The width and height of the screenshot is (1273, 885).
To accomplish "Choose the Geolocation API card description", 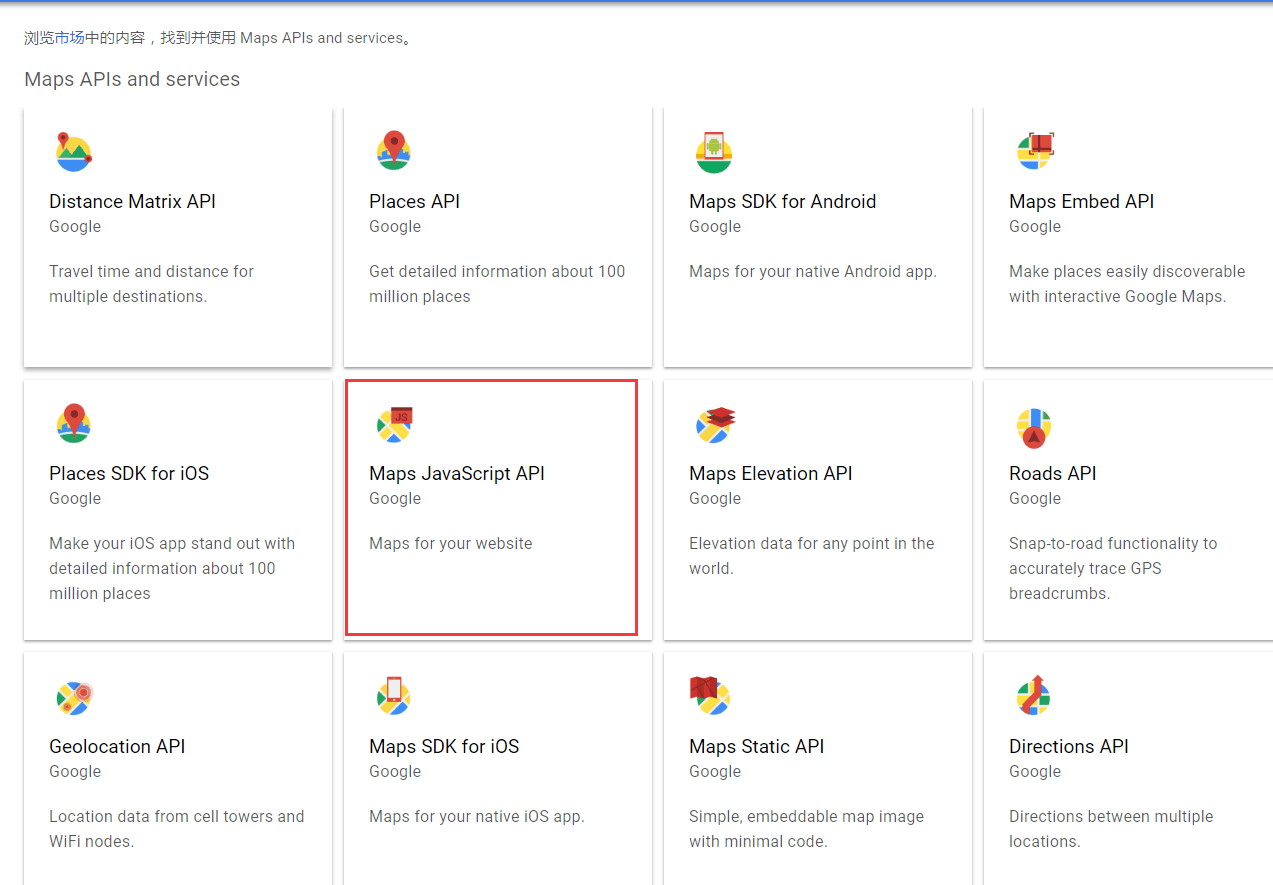I will [x=176, y=828].
